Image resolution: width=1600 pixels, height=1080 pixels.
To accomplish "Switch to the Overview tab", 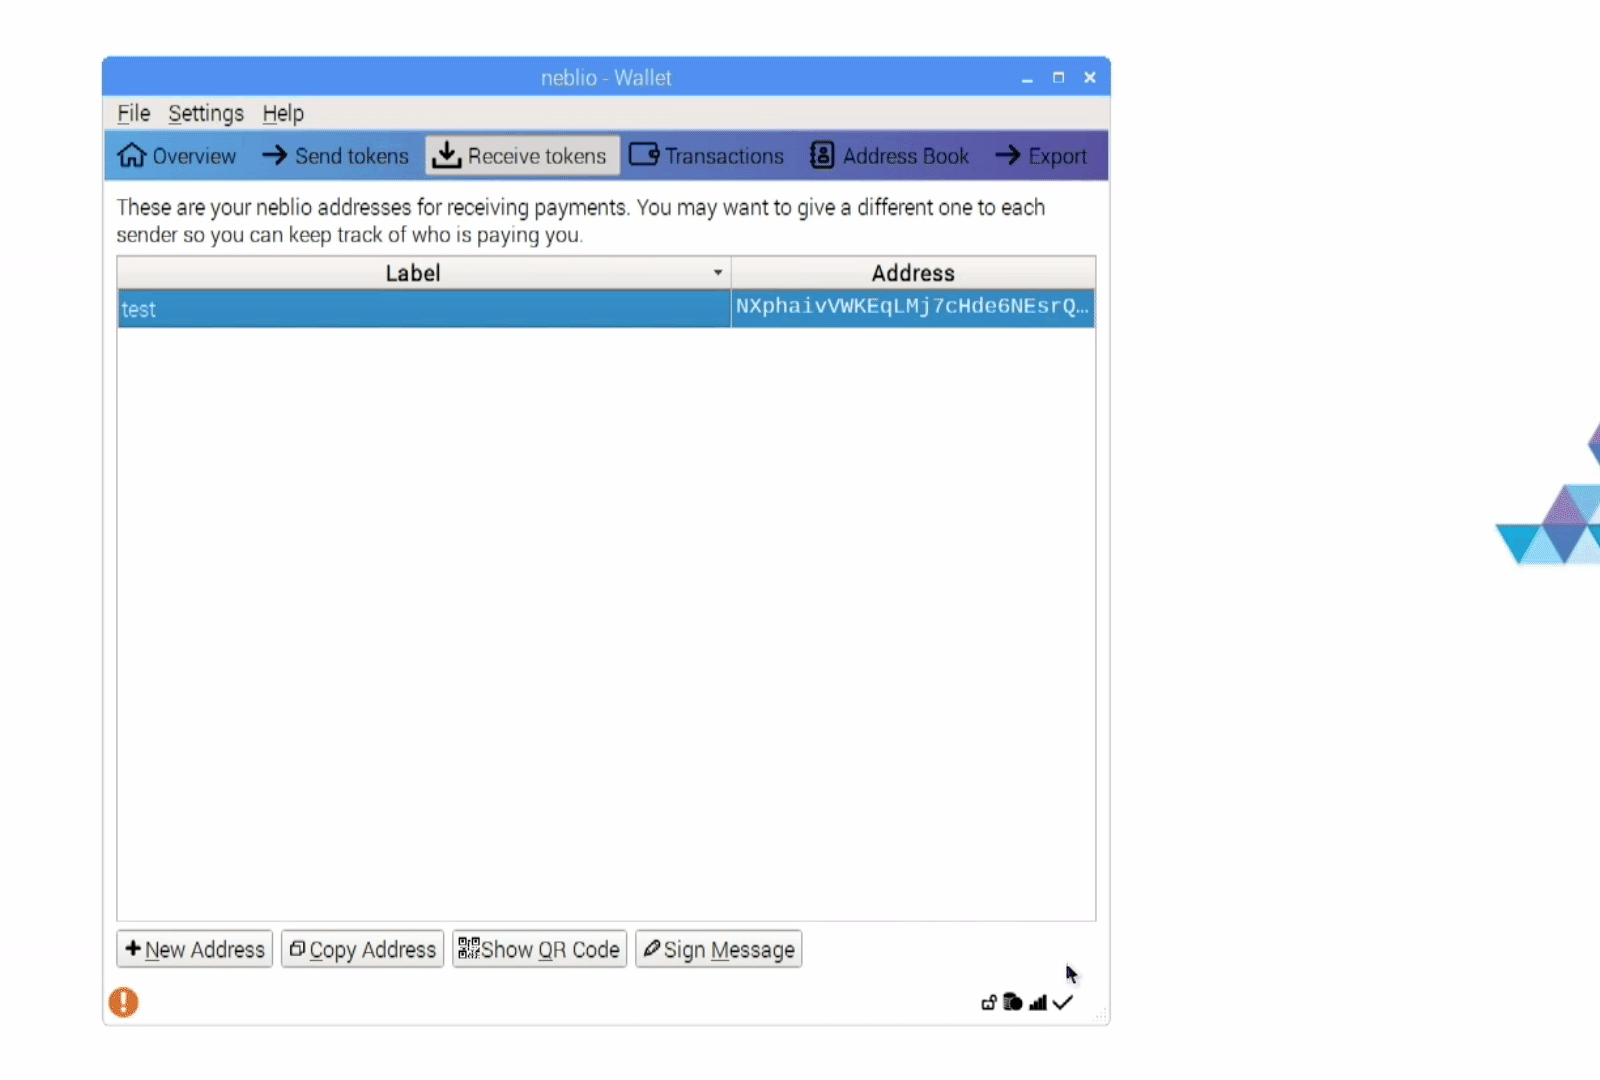I will coord(177,156).
